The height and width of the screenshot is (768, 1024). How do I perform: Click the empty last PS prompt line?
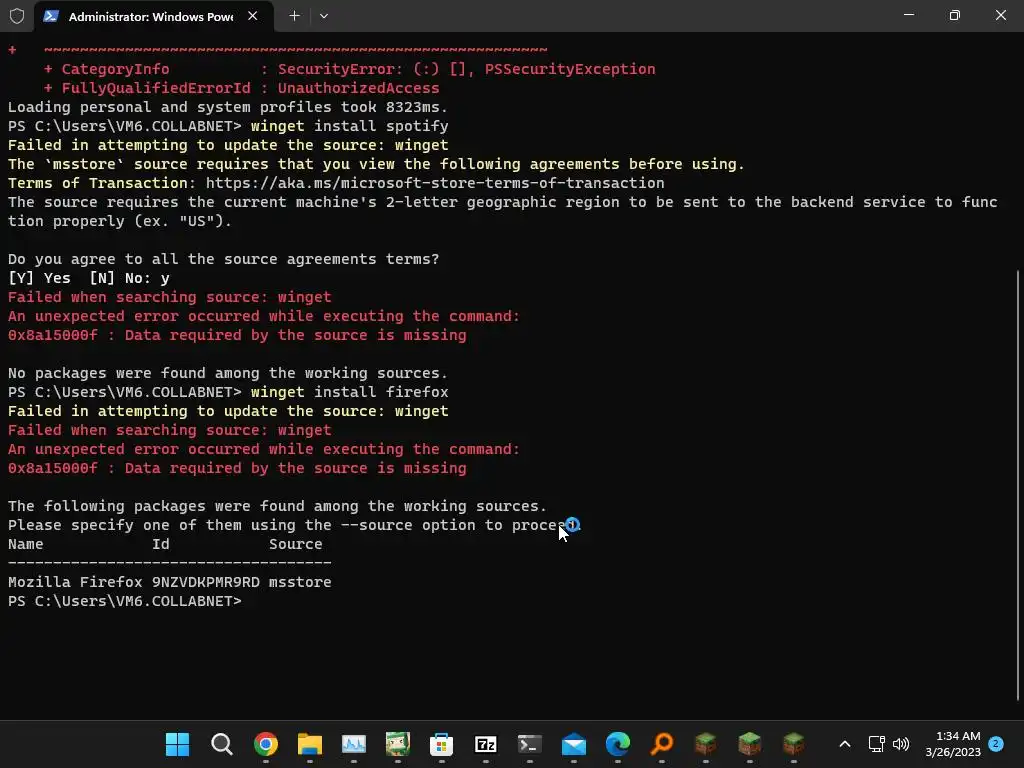[125, 601]
